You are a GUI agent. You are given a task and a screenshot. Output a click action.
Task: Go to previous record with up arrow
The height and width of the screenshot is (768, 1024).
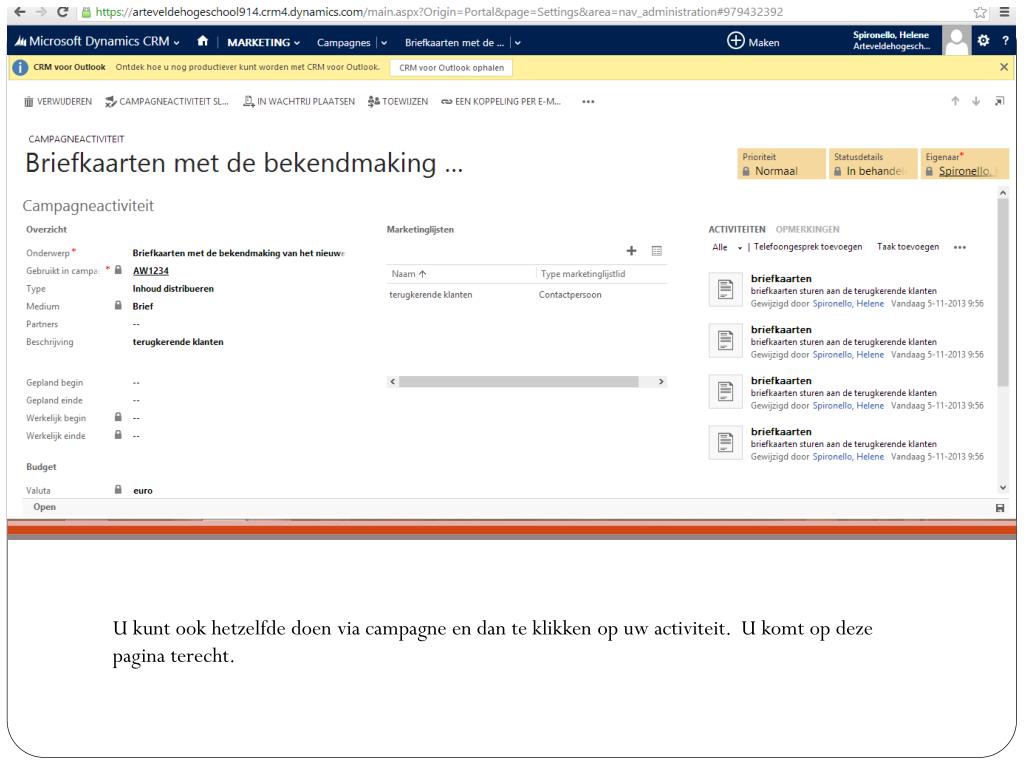point(954,101)
